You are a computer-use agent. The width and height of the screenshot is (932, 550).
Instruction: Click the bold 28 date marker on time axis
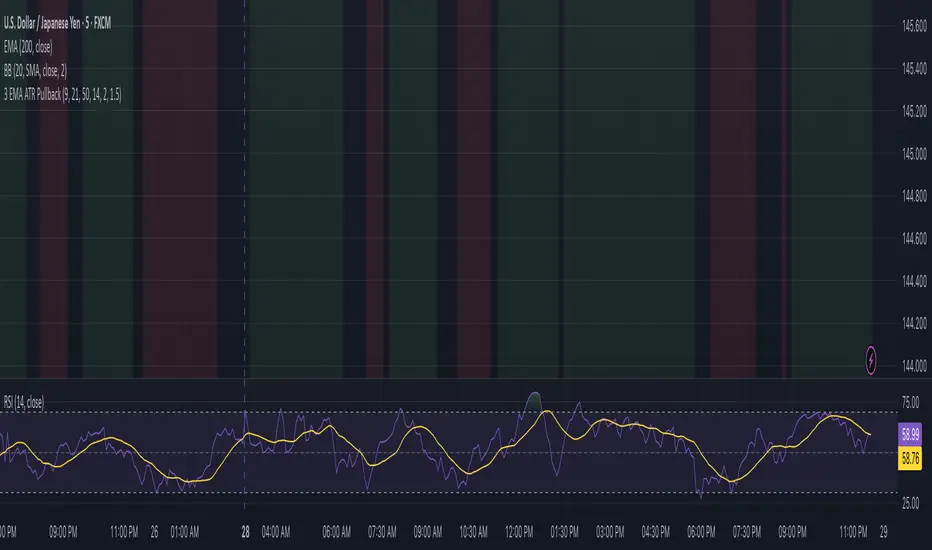coord(245,534)
